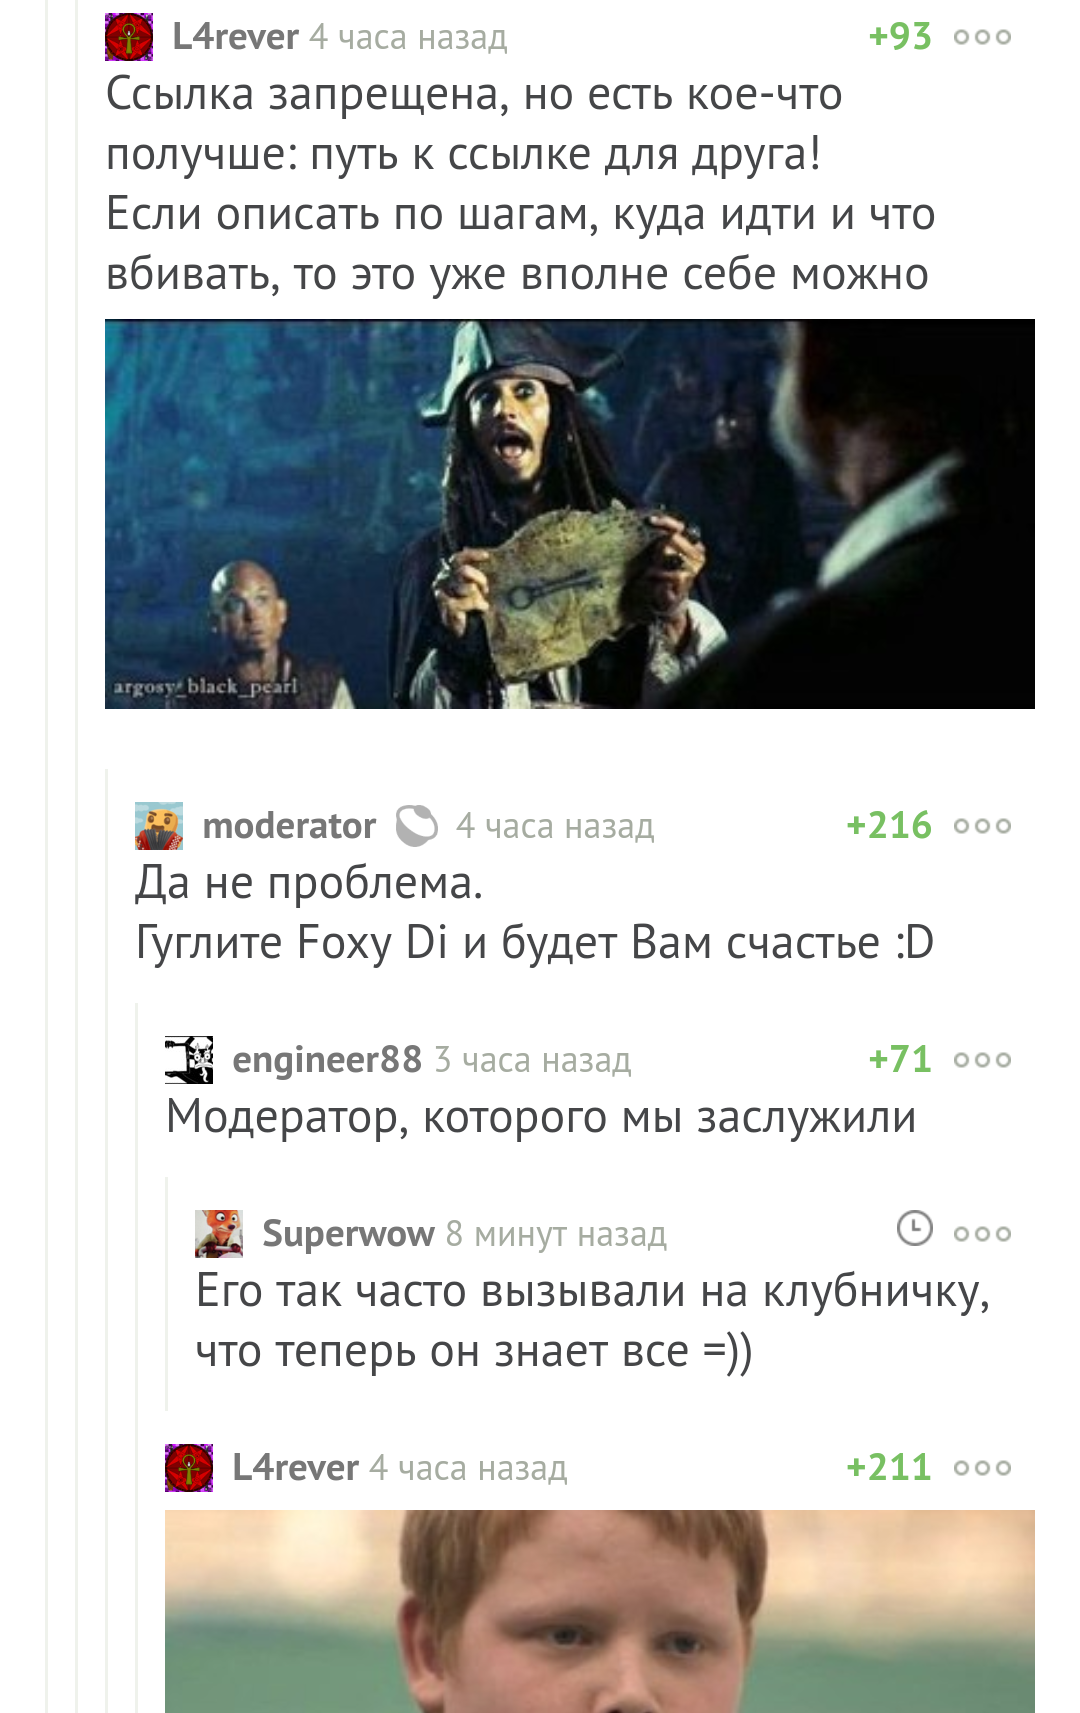Open the three-dot menu beside the +71 rating
The image size is (1080, 1713).
982,1060
